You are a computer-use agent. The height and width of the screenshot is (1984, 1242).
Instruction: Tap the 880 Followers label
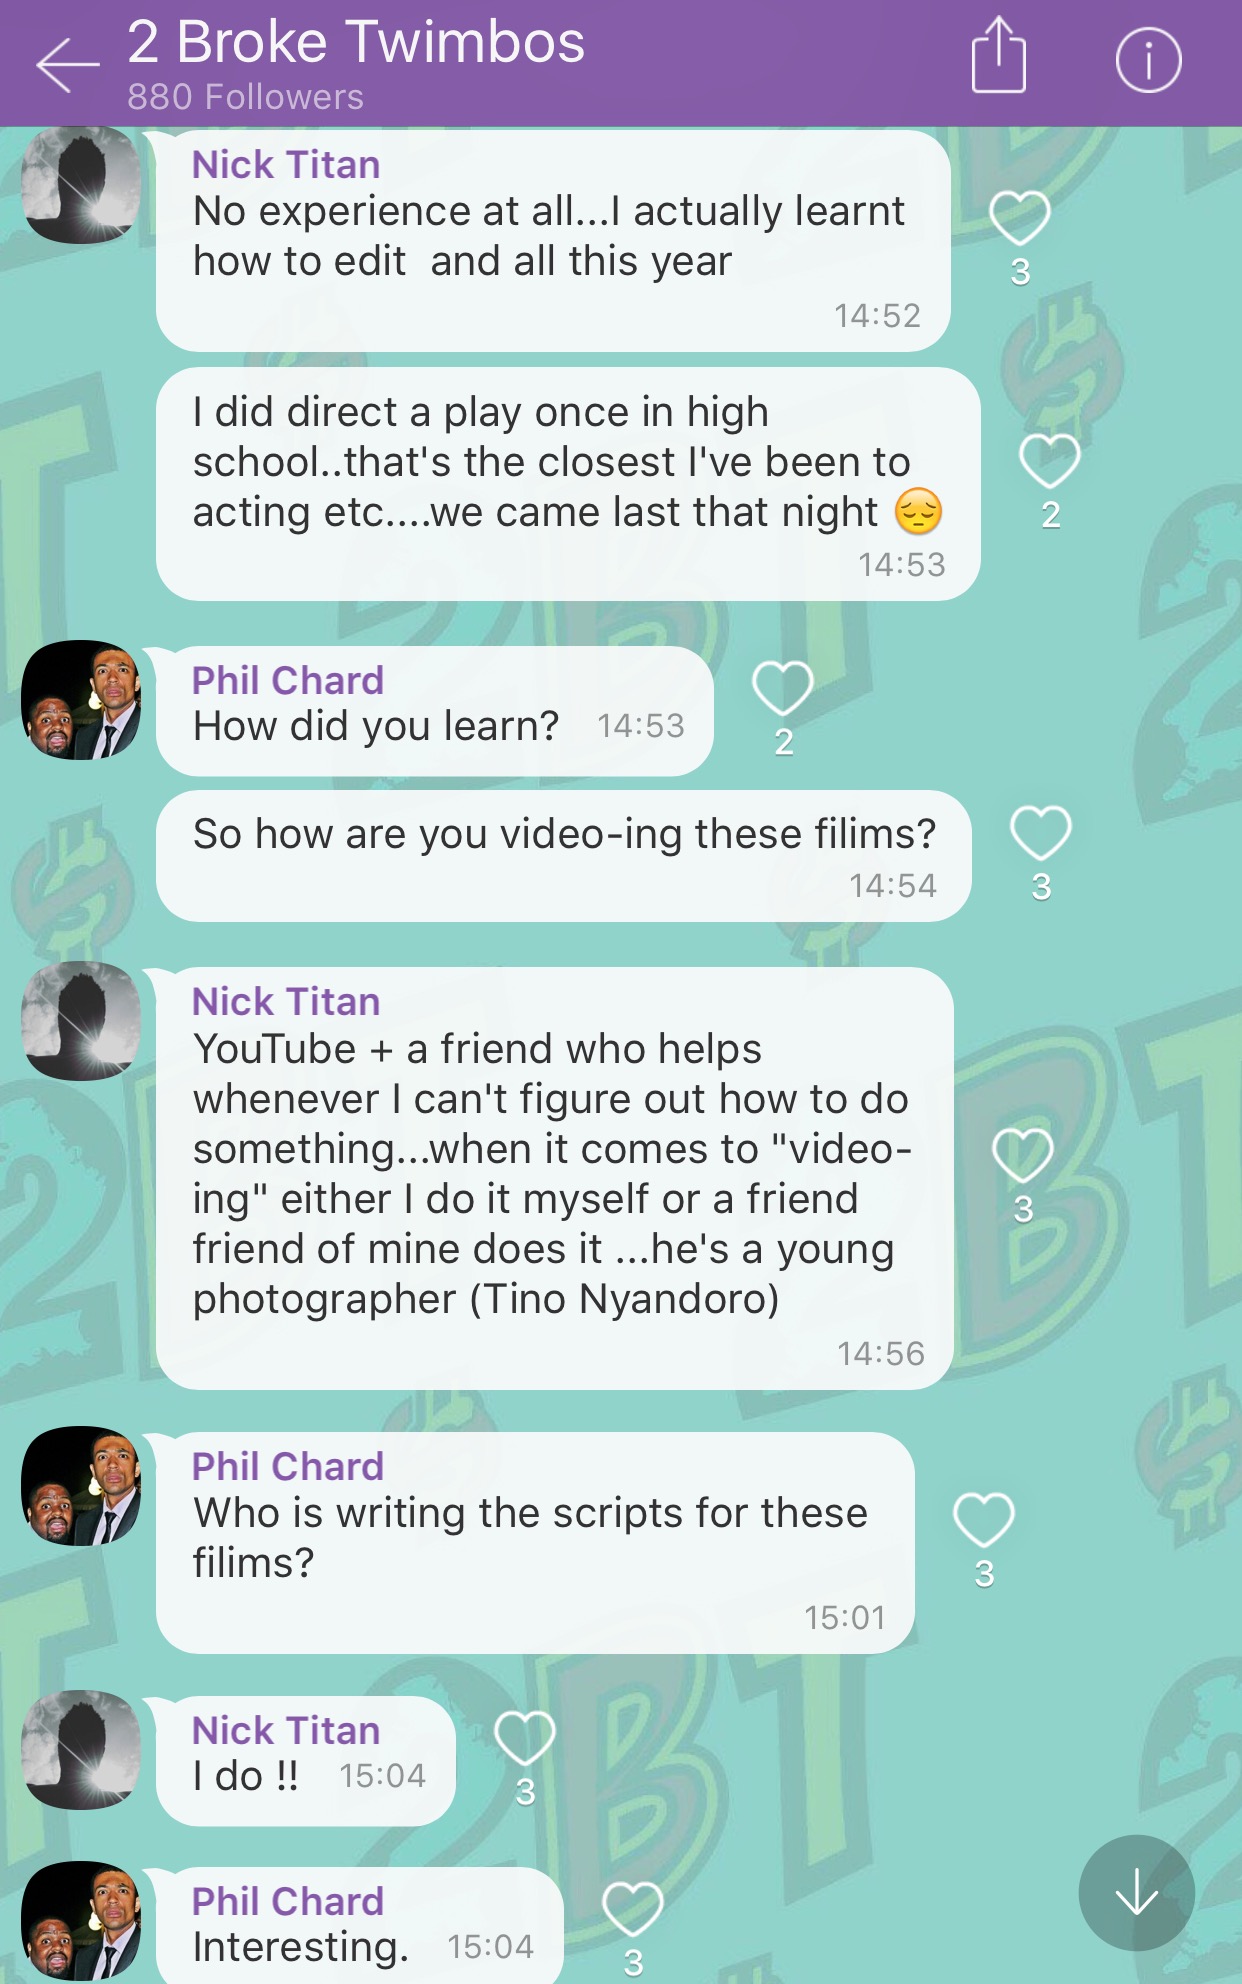point(246,97)
